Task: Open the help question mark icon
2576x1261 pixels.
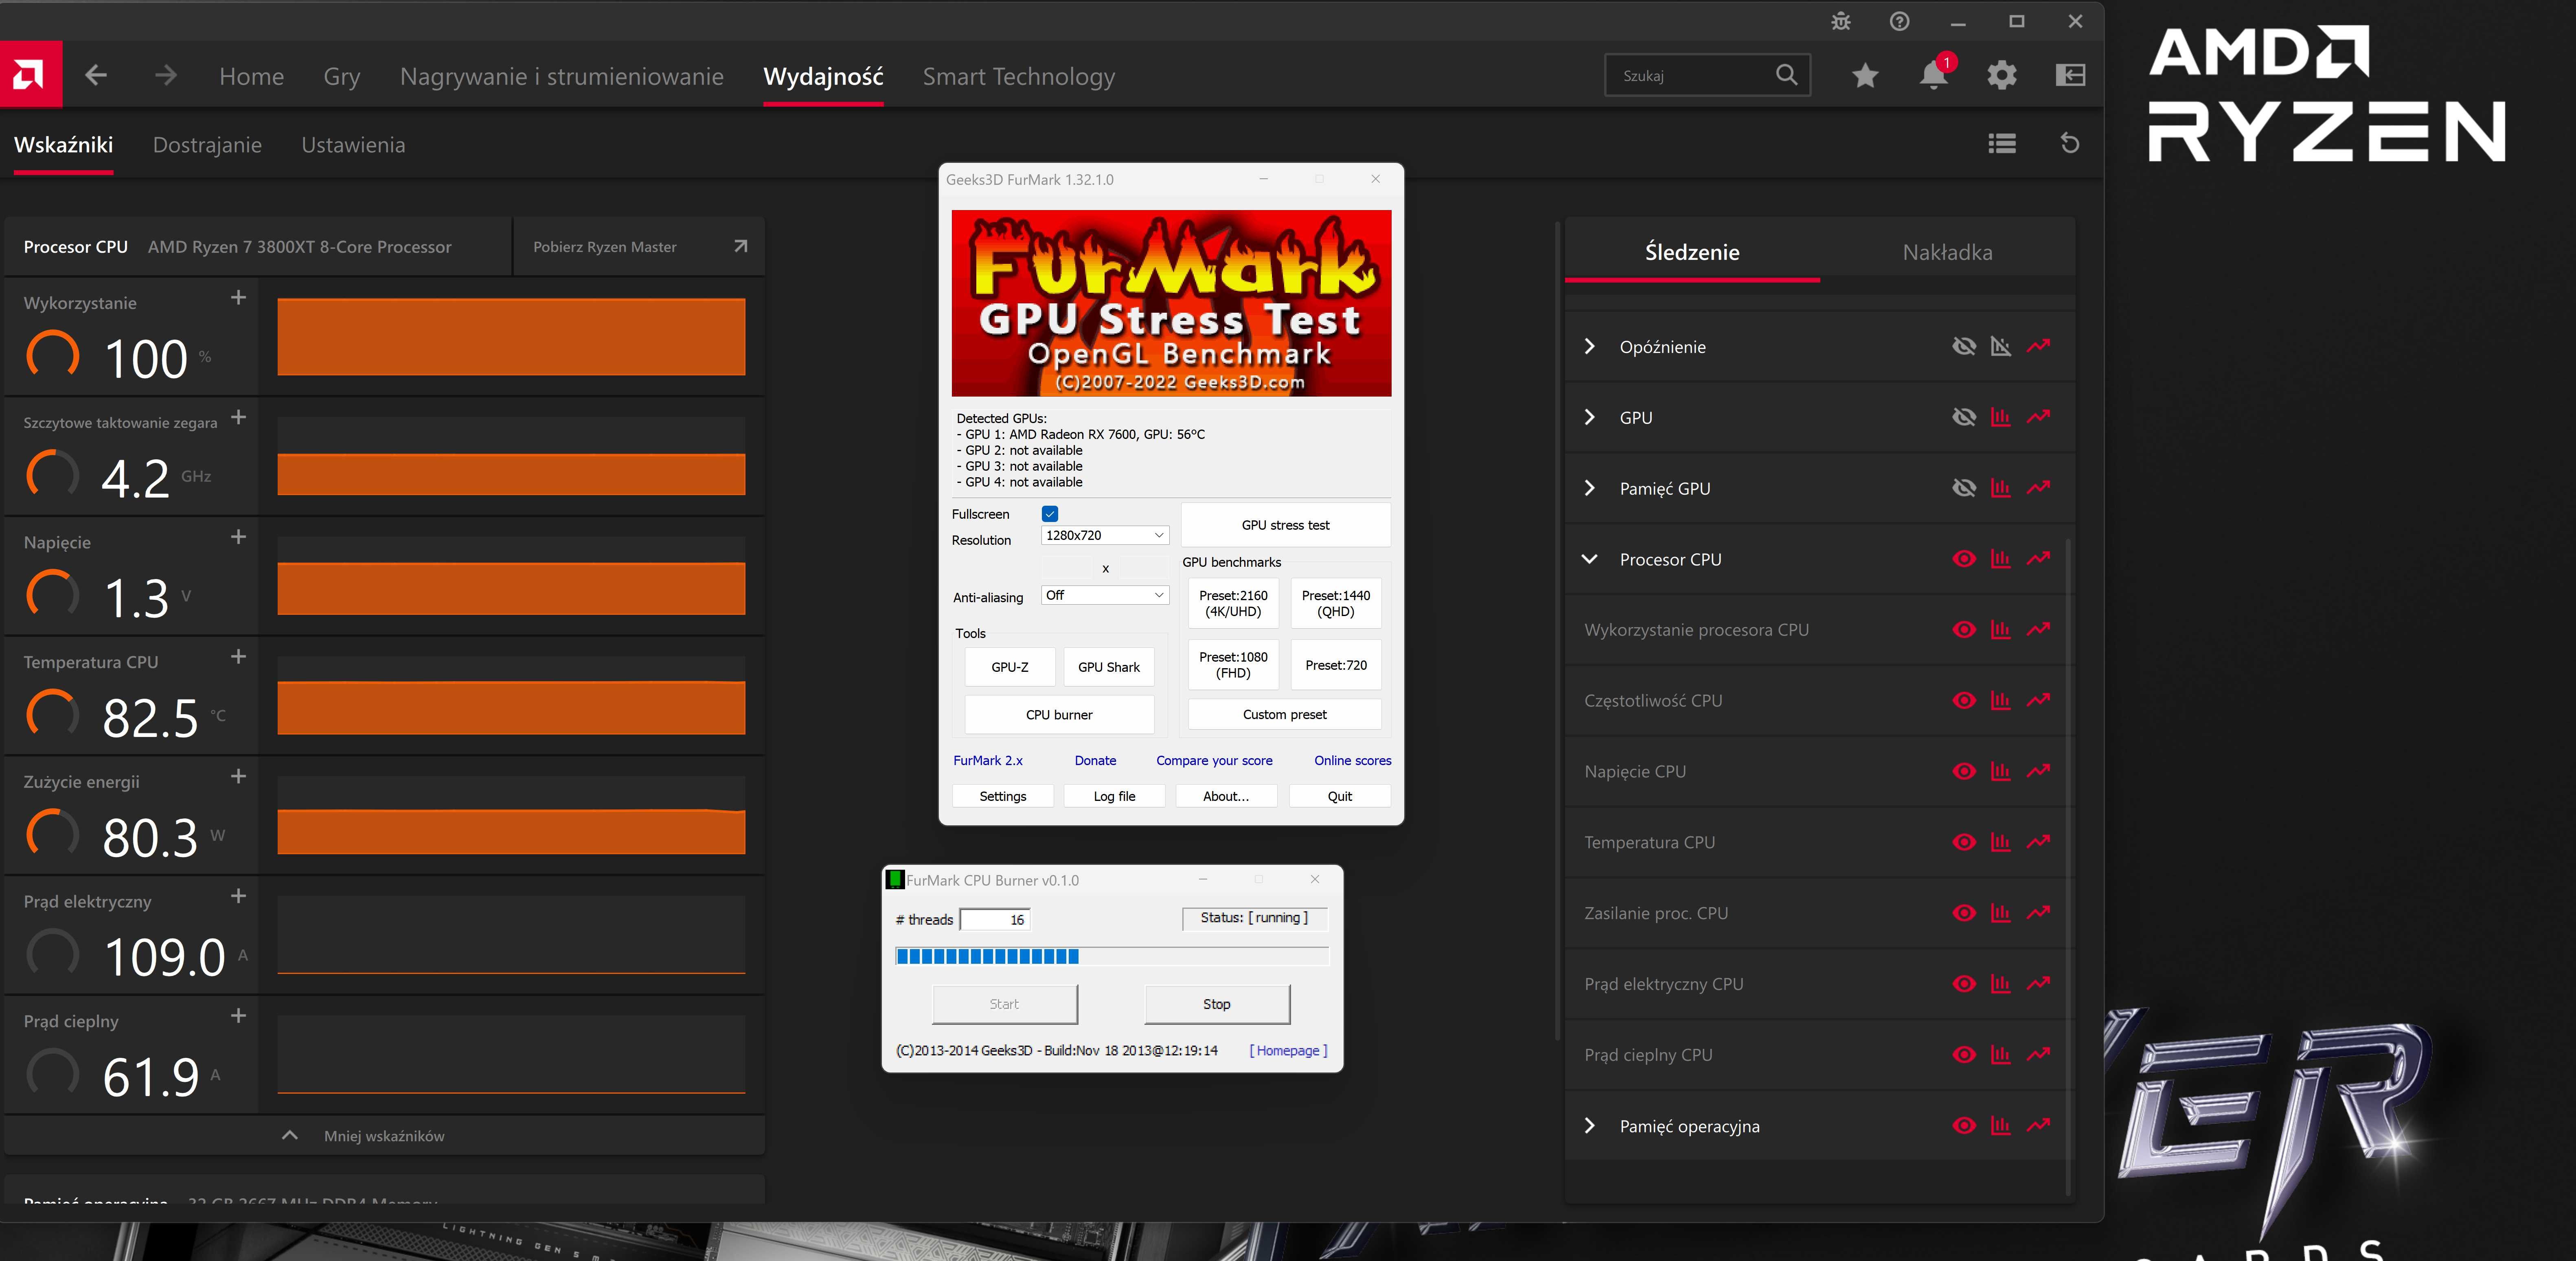Action: pyautogui.click(x=1899, y=21)
